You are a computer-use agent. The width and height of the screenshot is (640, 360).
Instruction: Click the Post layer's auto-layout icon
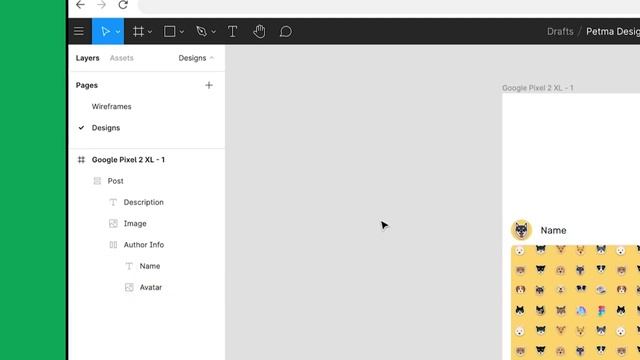click(97, 181)
